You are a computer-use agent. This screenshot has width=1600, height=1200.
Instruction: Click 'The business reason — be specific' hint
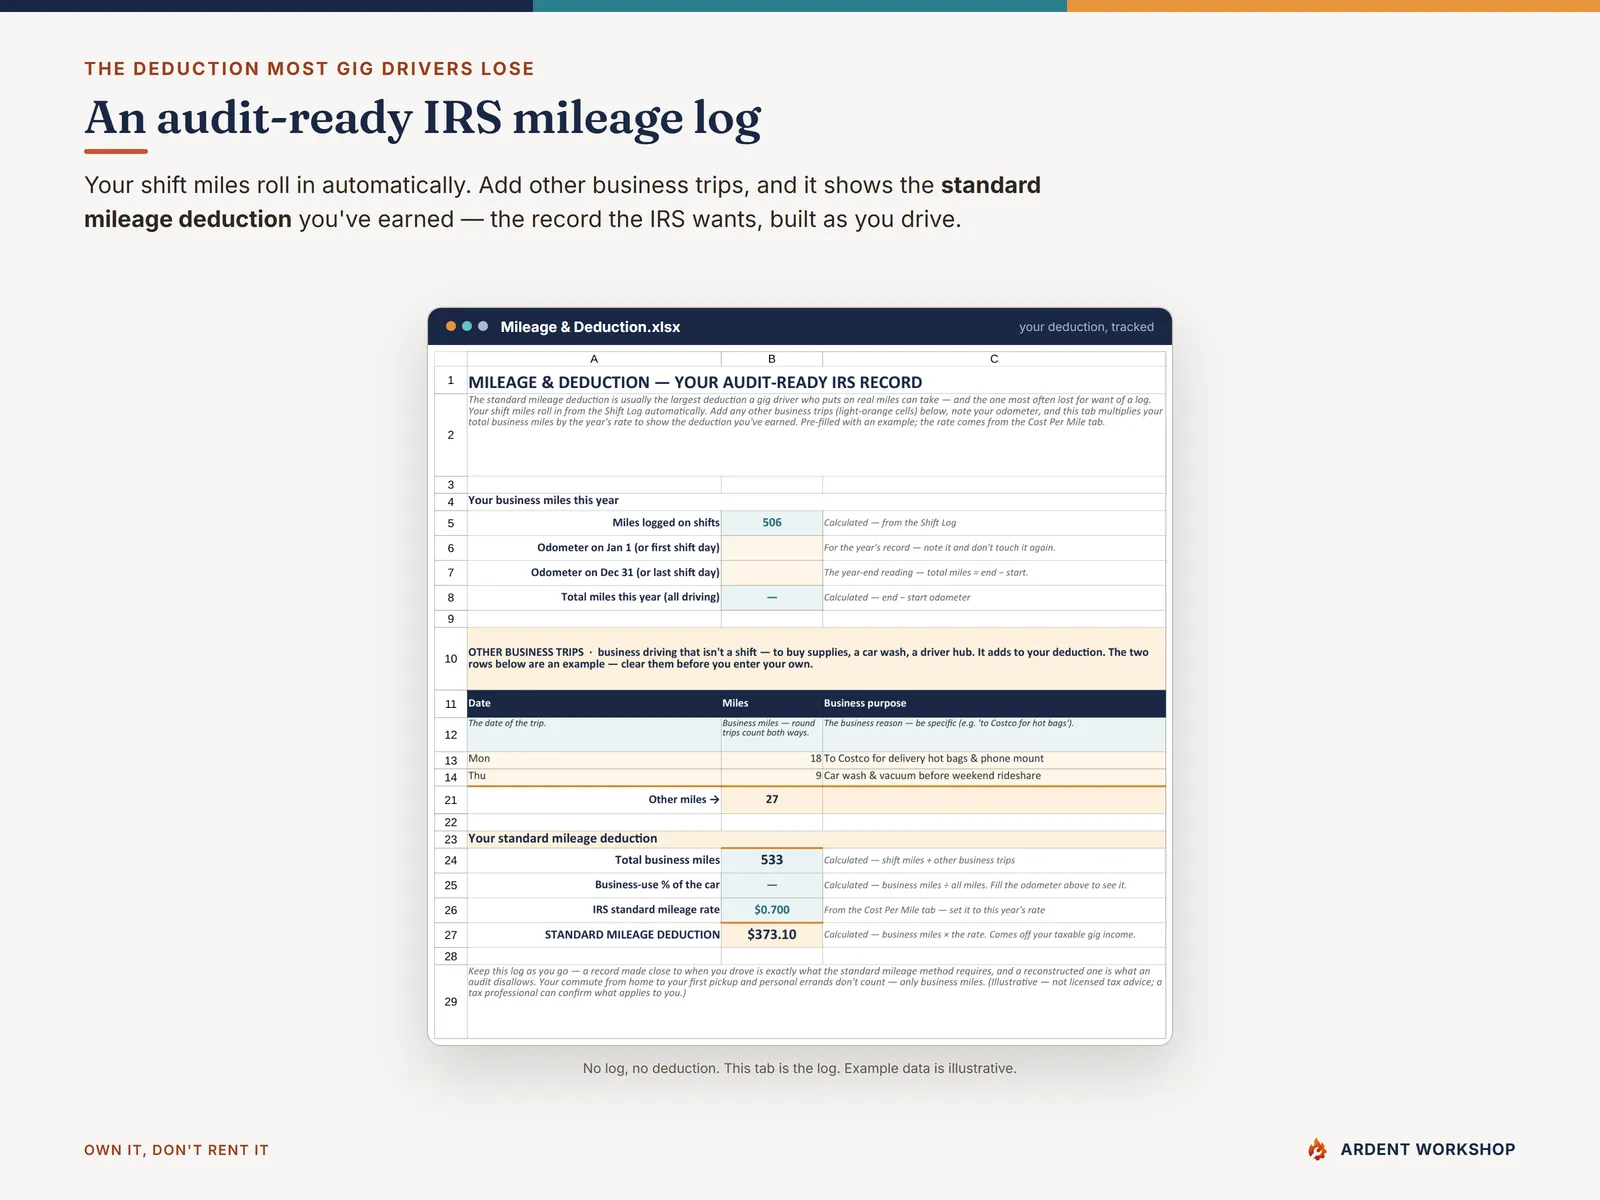(949, 723)
